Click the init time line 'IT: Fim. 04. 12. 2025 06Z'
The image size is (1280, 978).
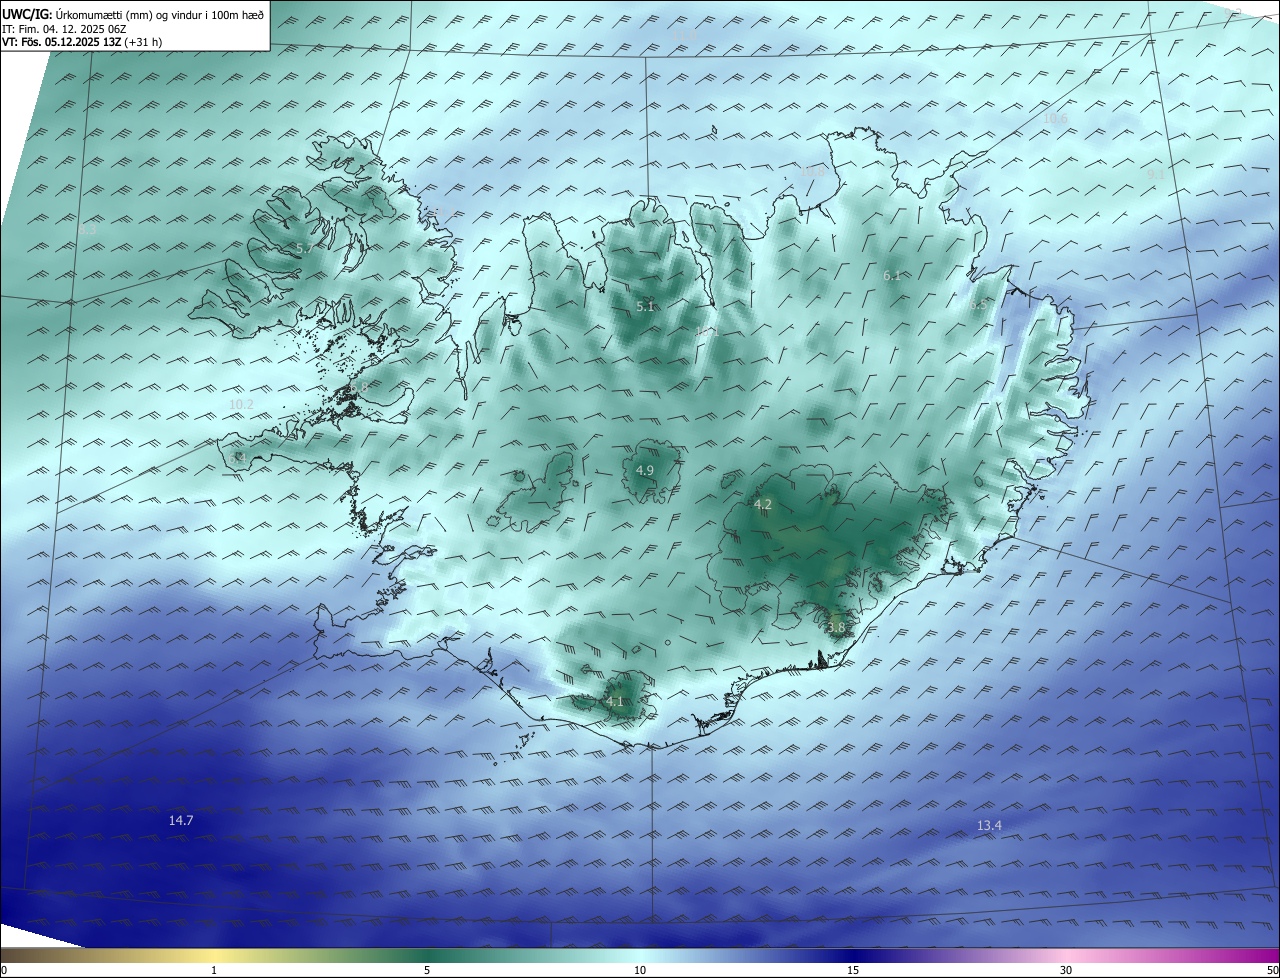tap(64, 28)
